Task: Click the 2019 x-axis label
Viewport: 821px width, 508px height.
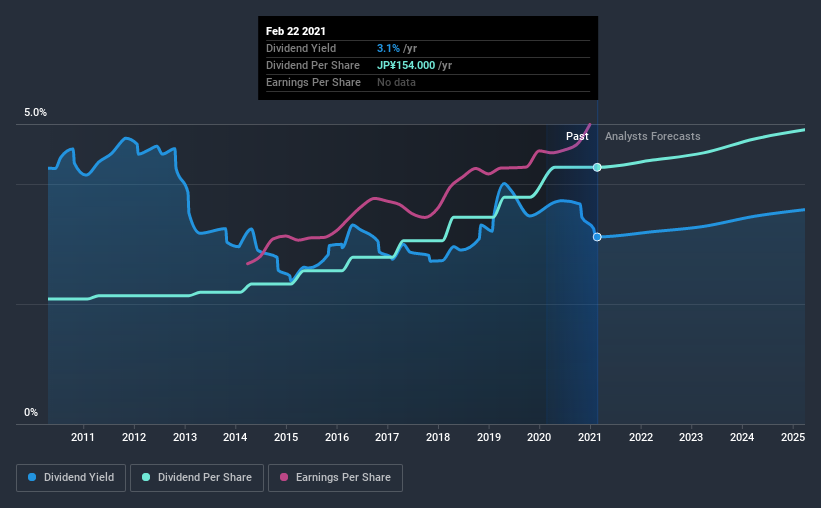Action: point(489,437)
